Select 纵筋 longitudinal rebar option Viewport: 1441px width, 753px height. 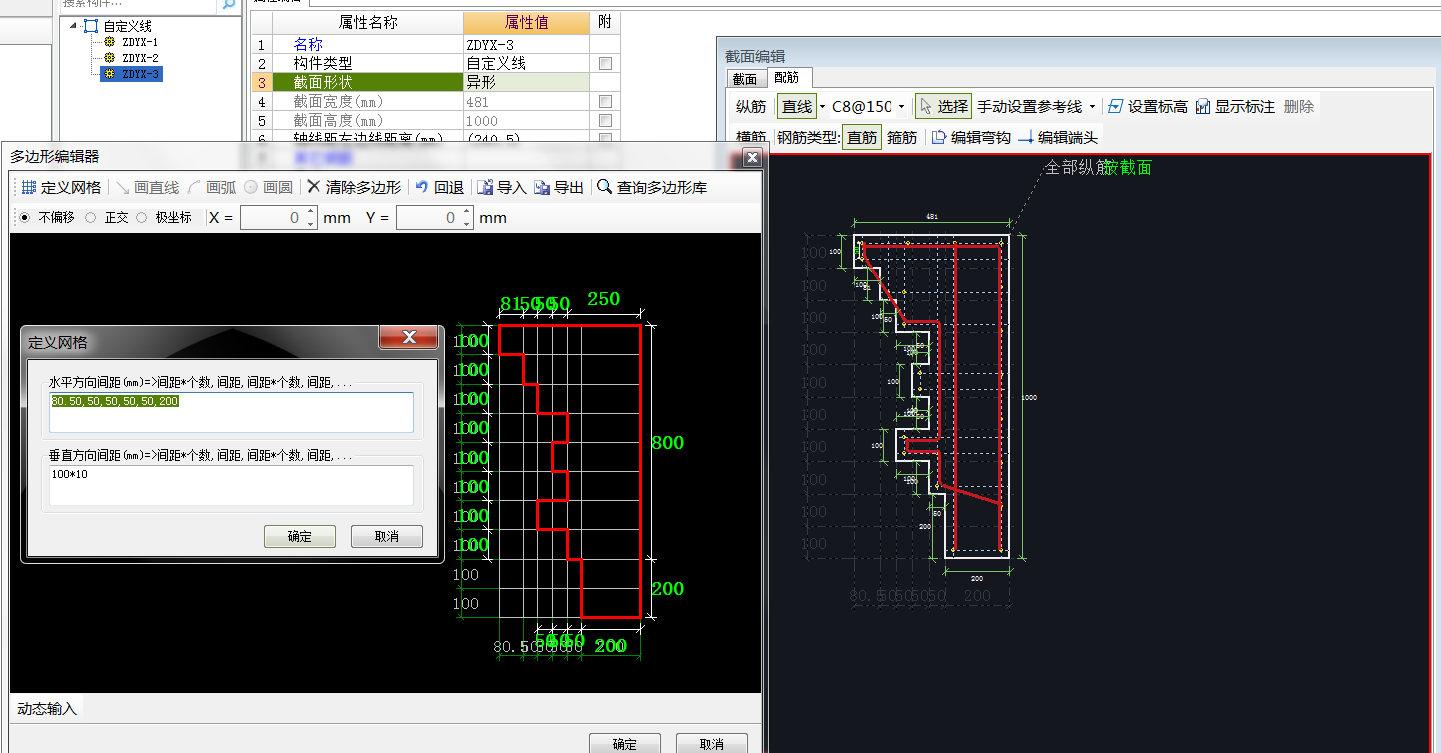tap(751, 107)
